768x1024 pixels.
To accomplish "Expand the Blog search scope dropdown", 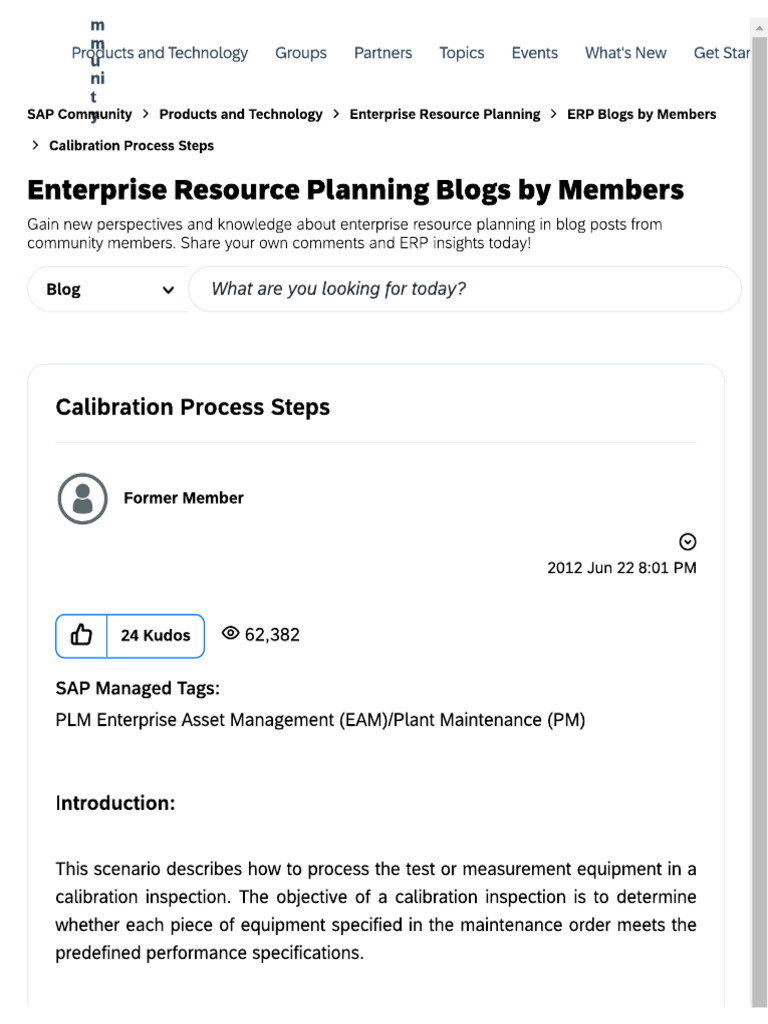I will [x=109, y=290].
